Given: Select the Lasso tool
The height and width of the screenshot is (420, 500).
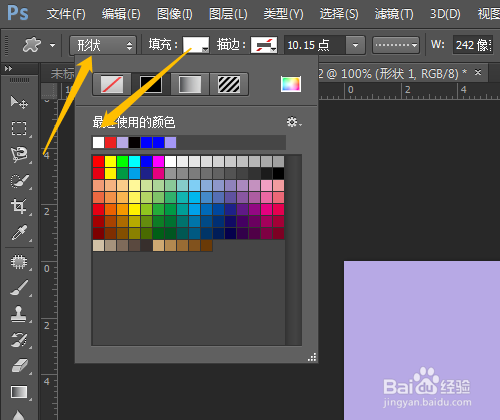Looking at the screenshot, I should pyautogui.click(x=19, y=154).
